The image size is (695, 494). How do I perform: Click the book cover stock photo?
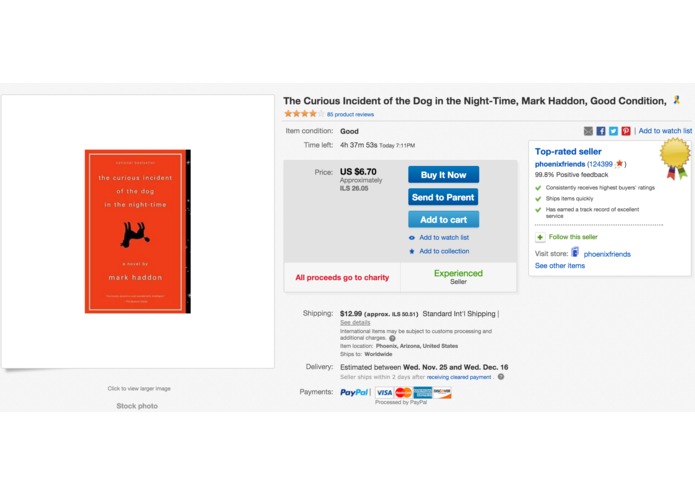(x=138, y=231)
